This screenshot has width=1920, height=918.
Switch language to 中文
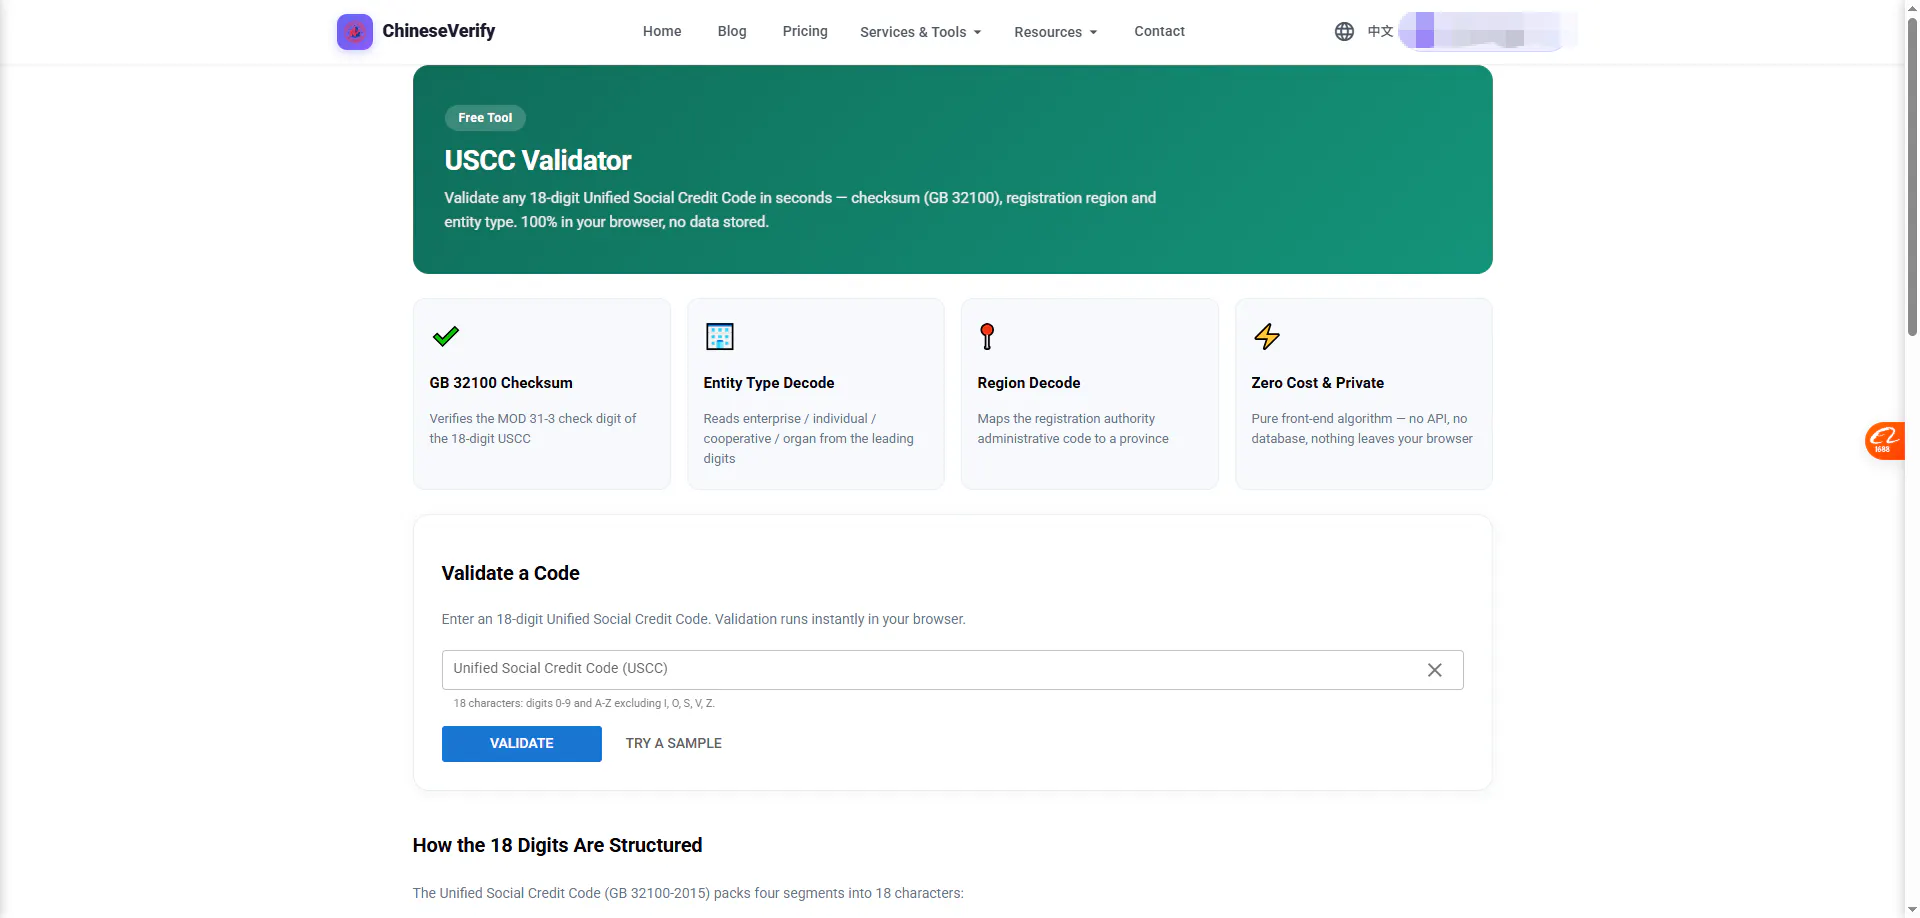coord(1380,32)
